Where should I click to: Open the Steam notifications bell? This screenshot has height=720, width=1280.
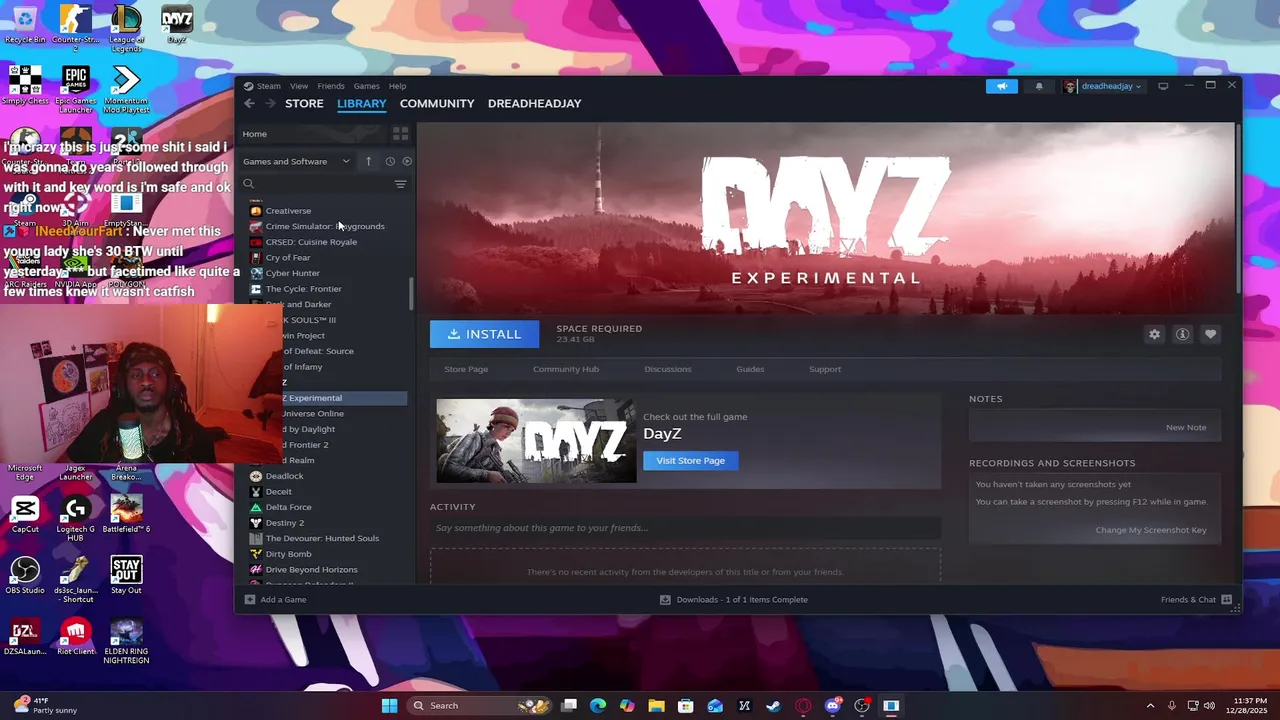[1038, 86]
